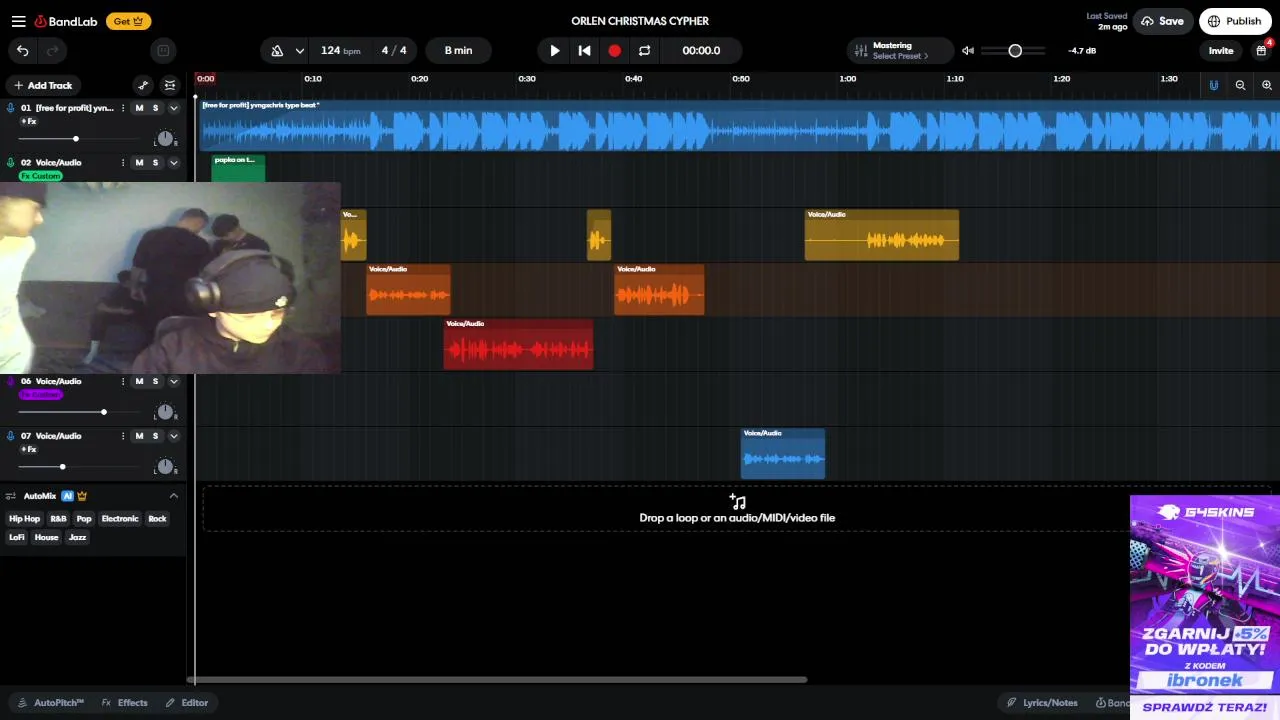The width and height of the screenshot is (1280, 720).
Task: Click Get membership crown button
Action: (128, 21)
